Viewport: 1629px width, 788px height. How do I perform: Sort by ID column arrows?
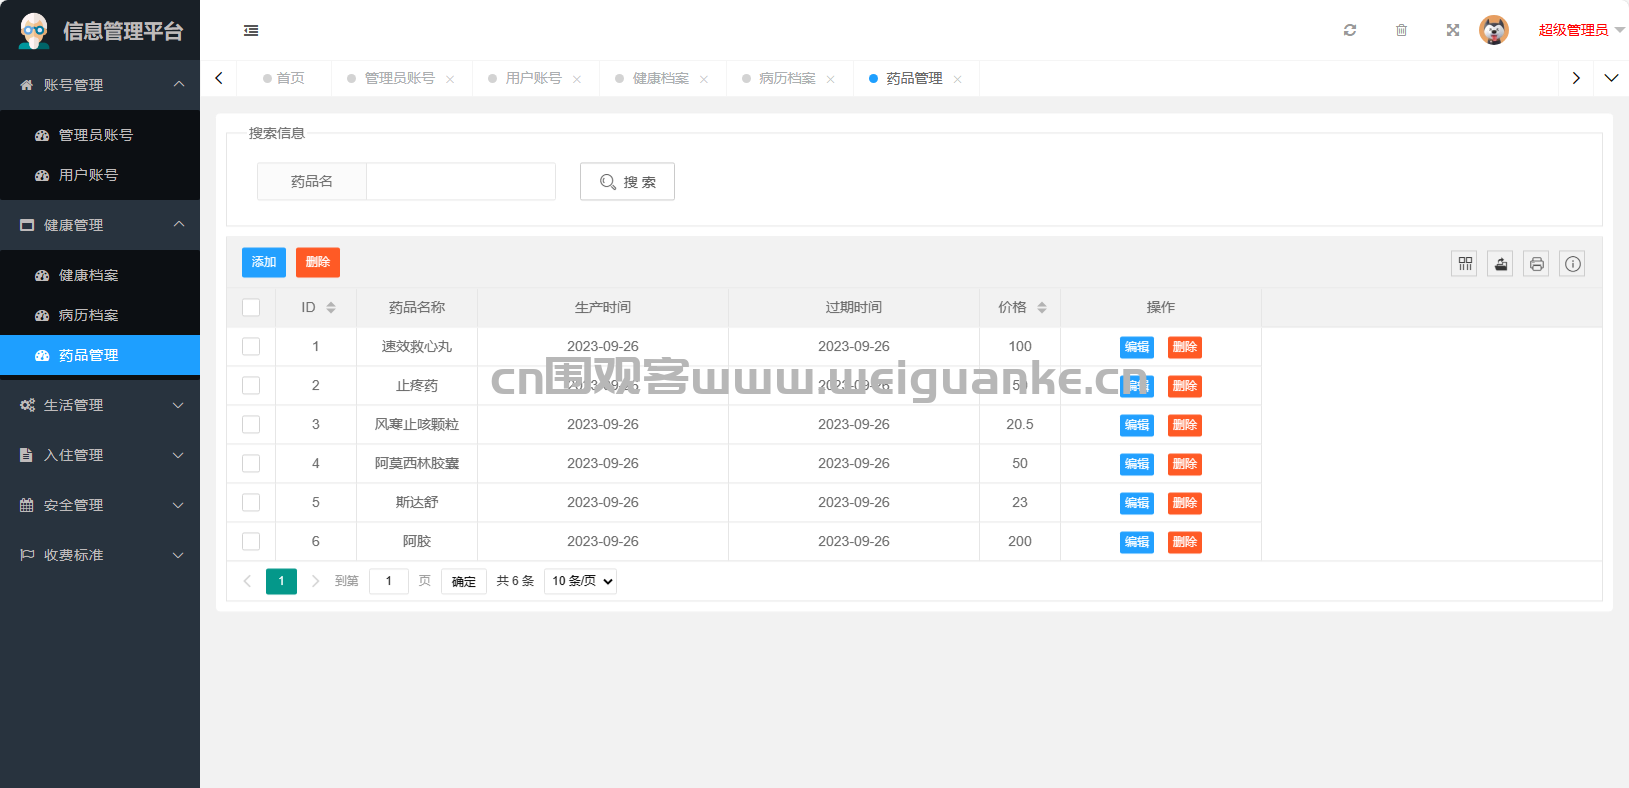tap(331, 308)
